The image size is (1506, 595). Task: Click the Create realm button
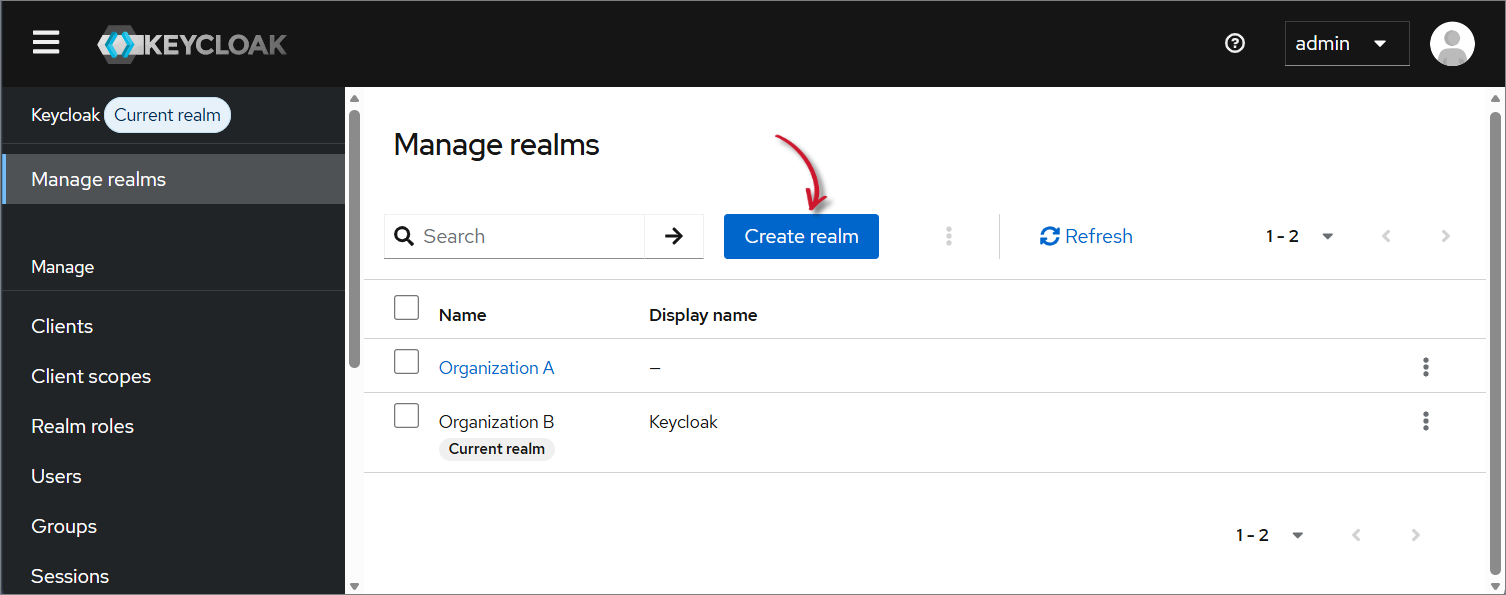[801, 236]
